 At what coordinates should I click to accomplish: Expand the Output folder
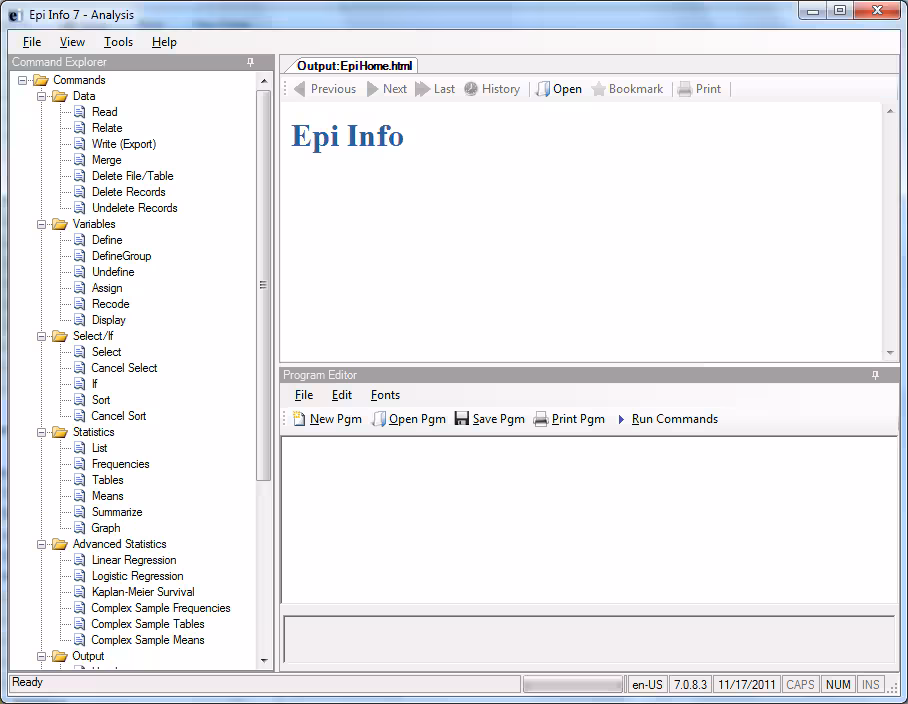42,656
